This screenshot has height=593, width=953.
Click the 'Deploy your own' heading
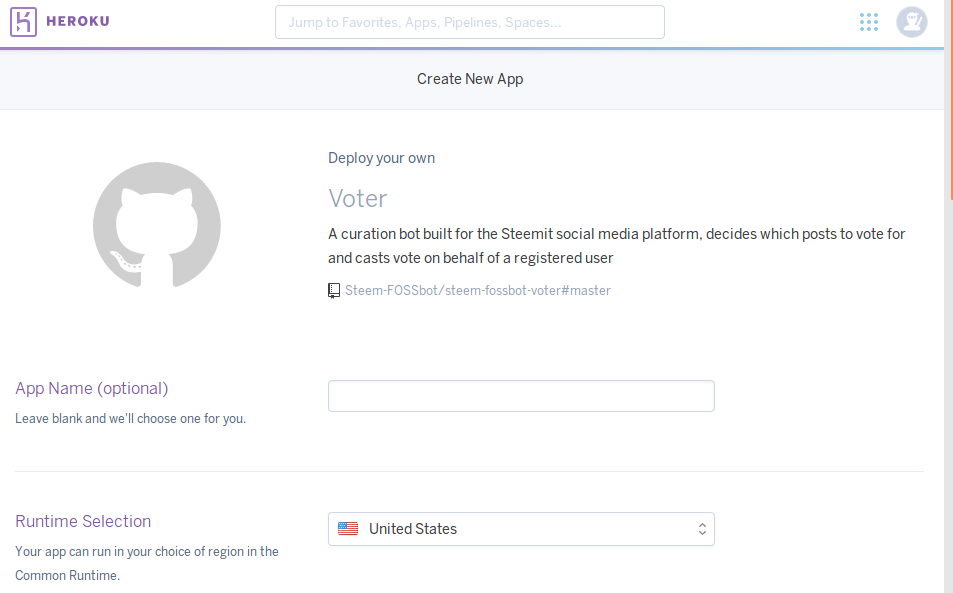[x=381, y=157]
